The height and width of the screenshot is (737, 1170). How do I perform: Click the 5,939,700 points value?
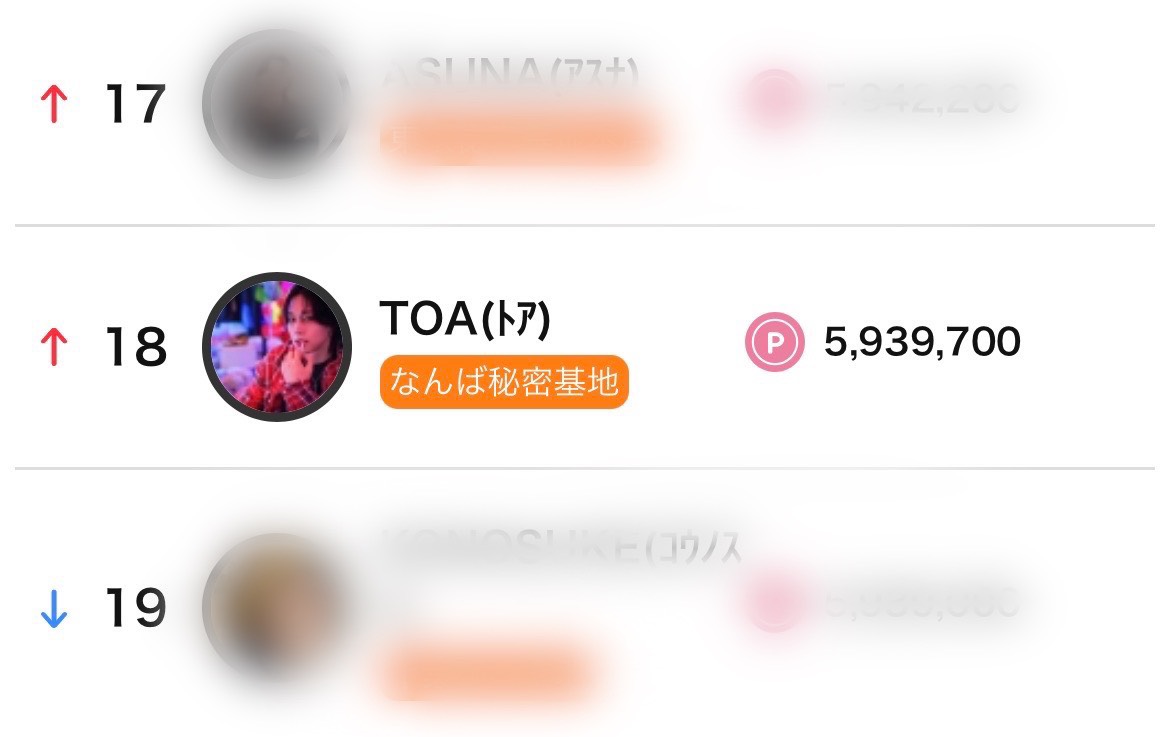[922, 343]
